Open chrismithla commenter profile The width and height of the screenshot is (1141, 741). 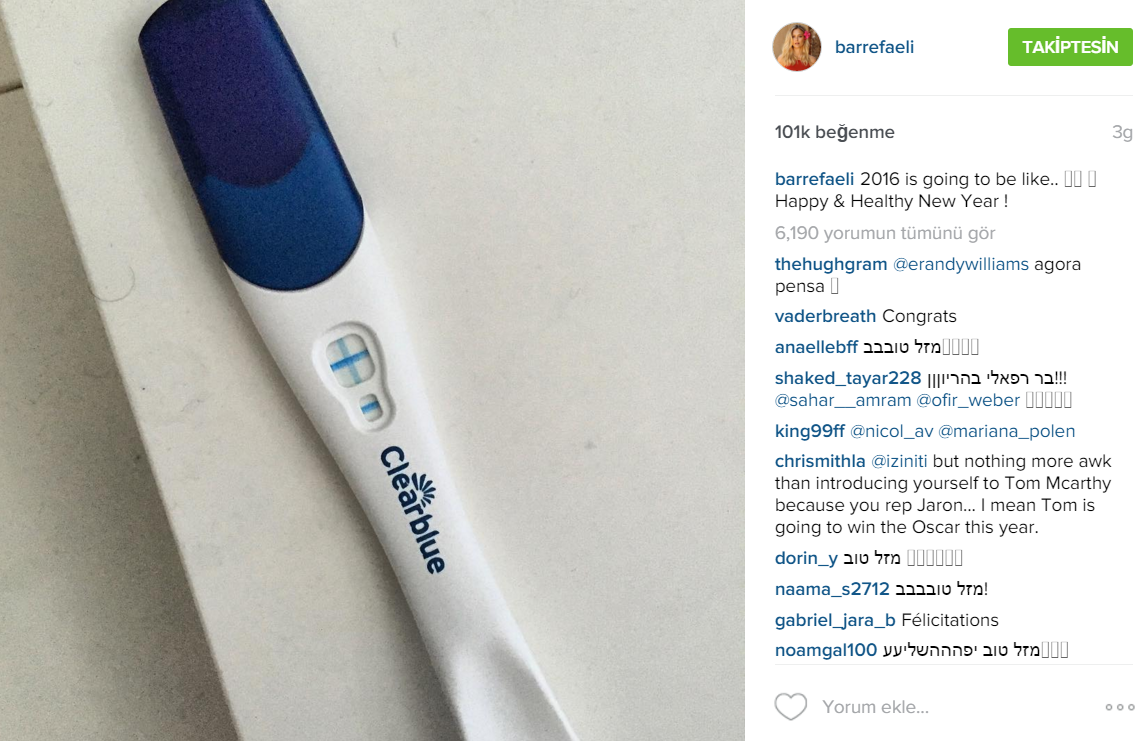coord(820,461)
